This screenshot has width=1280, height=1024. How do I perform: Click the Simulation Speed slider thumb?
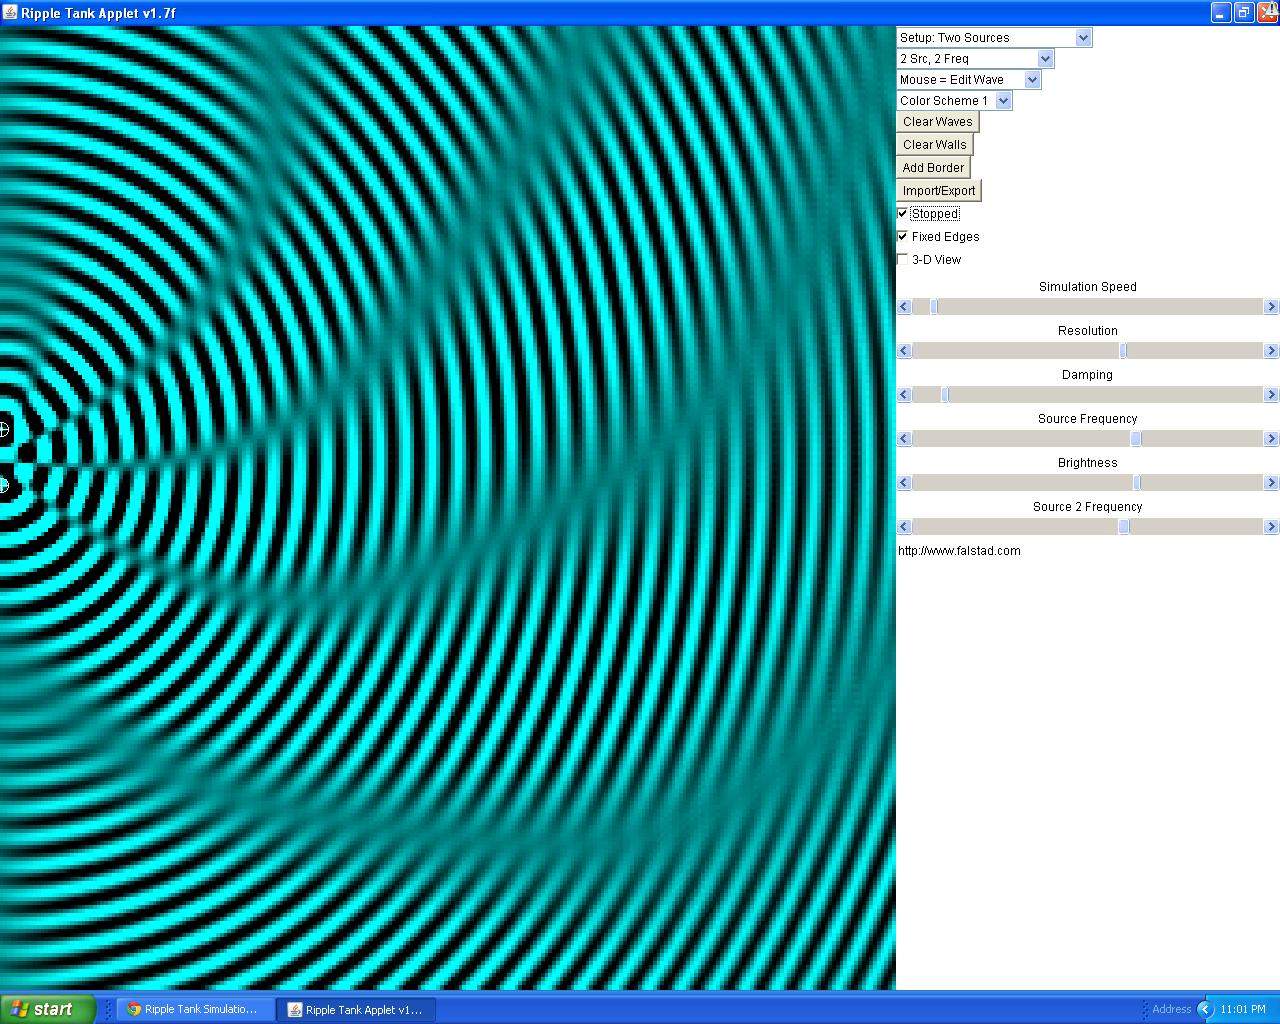coord(934,307)
